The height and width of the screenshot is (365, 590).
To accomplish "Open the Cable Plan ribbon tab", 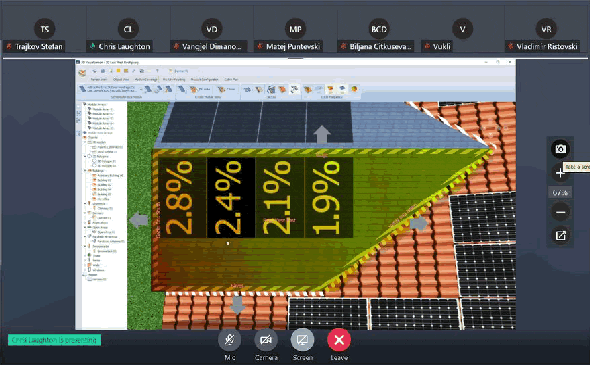I will (231, 79).
